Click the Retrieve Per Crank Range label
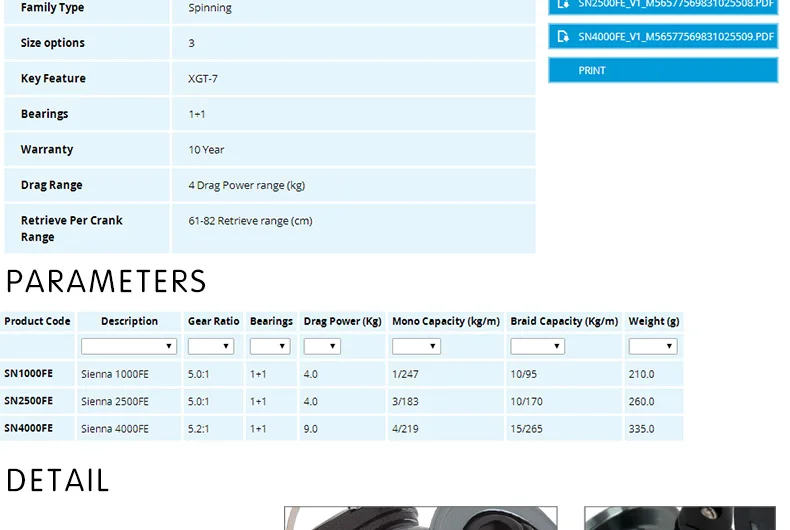Viewport: 790px width, 530px height. tap(72, 229)
